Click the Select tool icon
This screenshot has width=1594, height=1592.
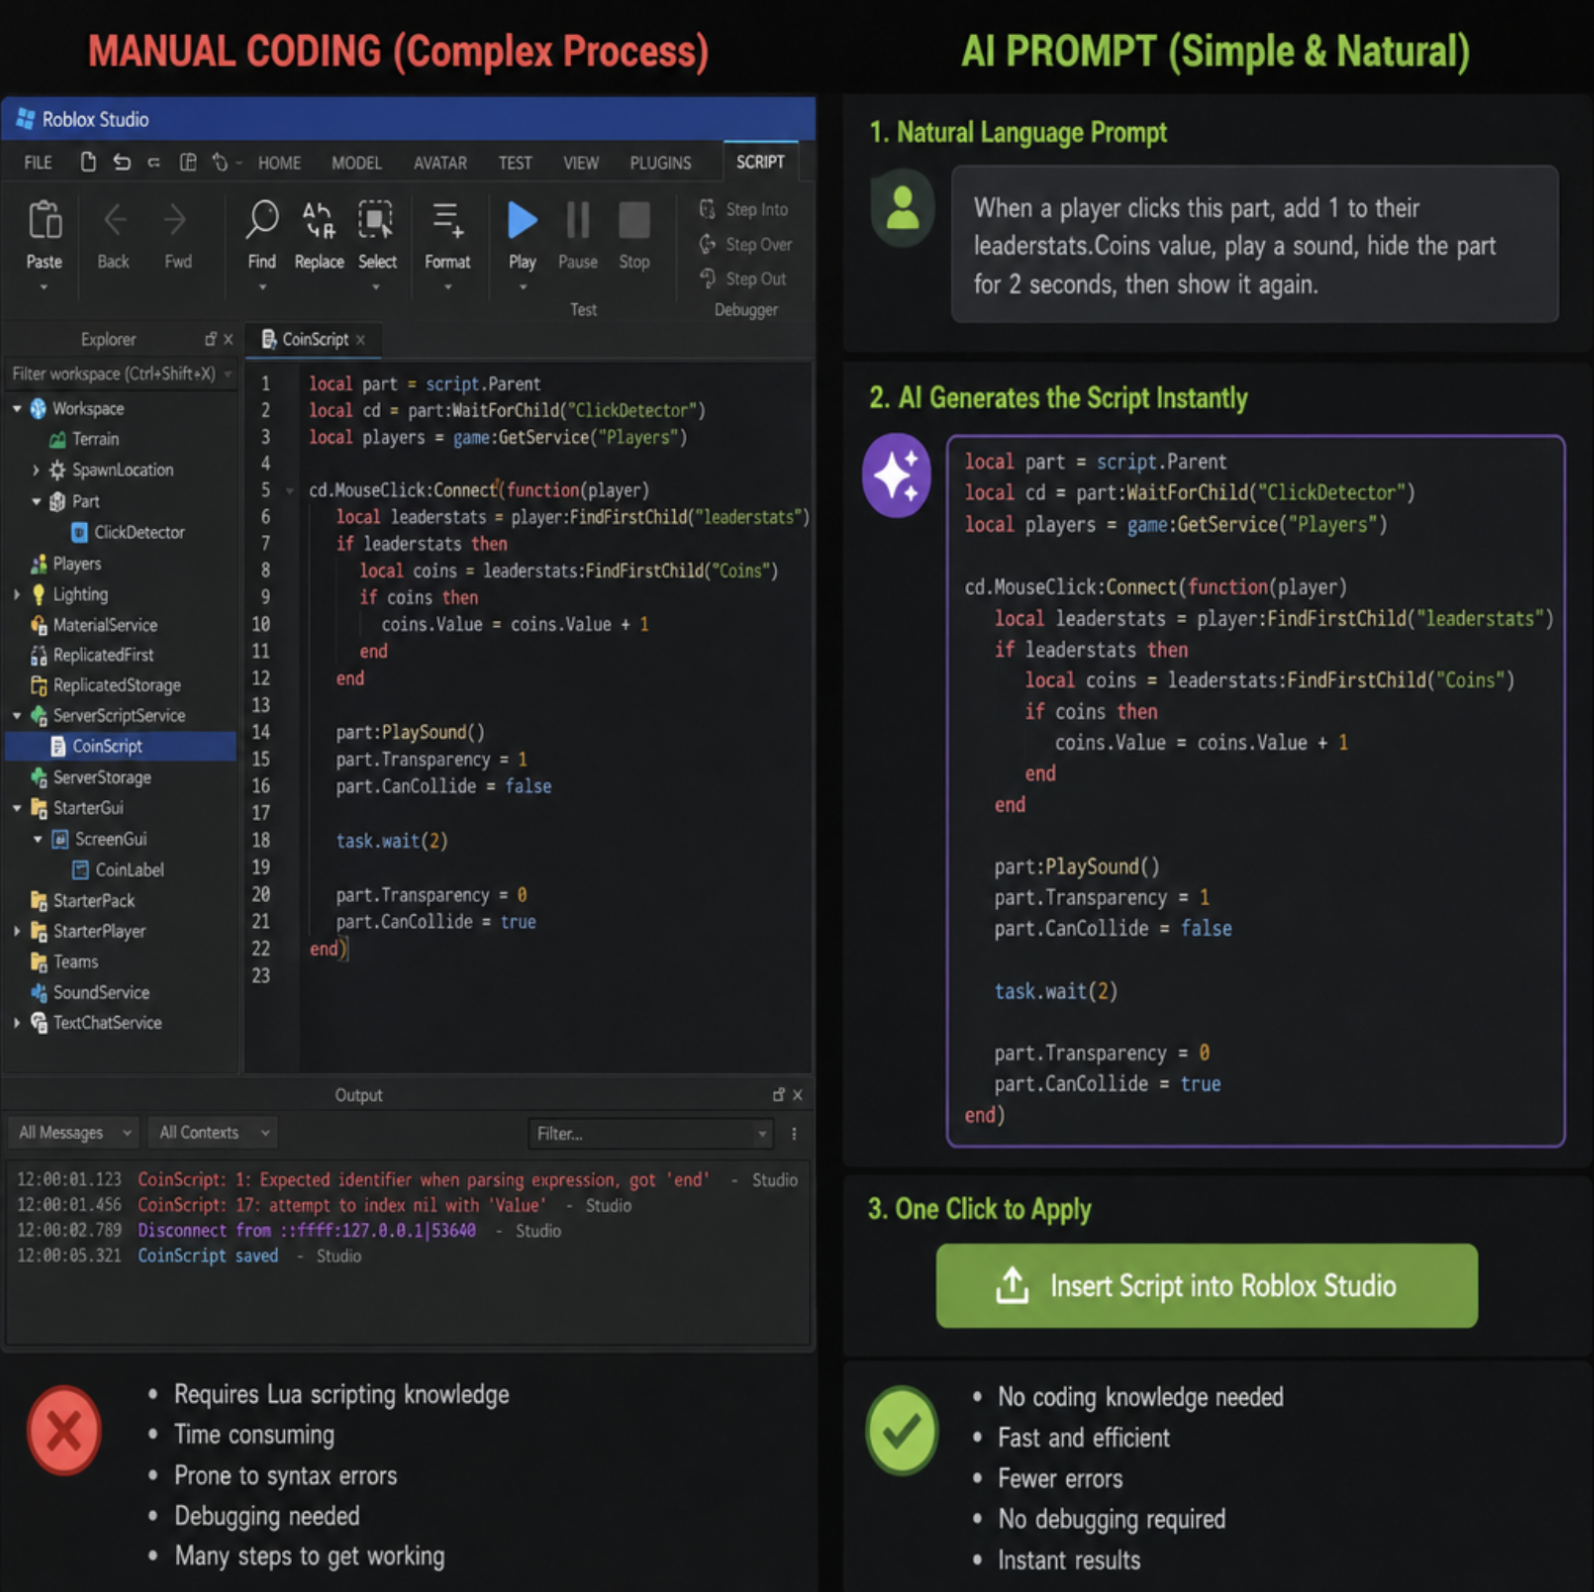[x=376, y=220]
